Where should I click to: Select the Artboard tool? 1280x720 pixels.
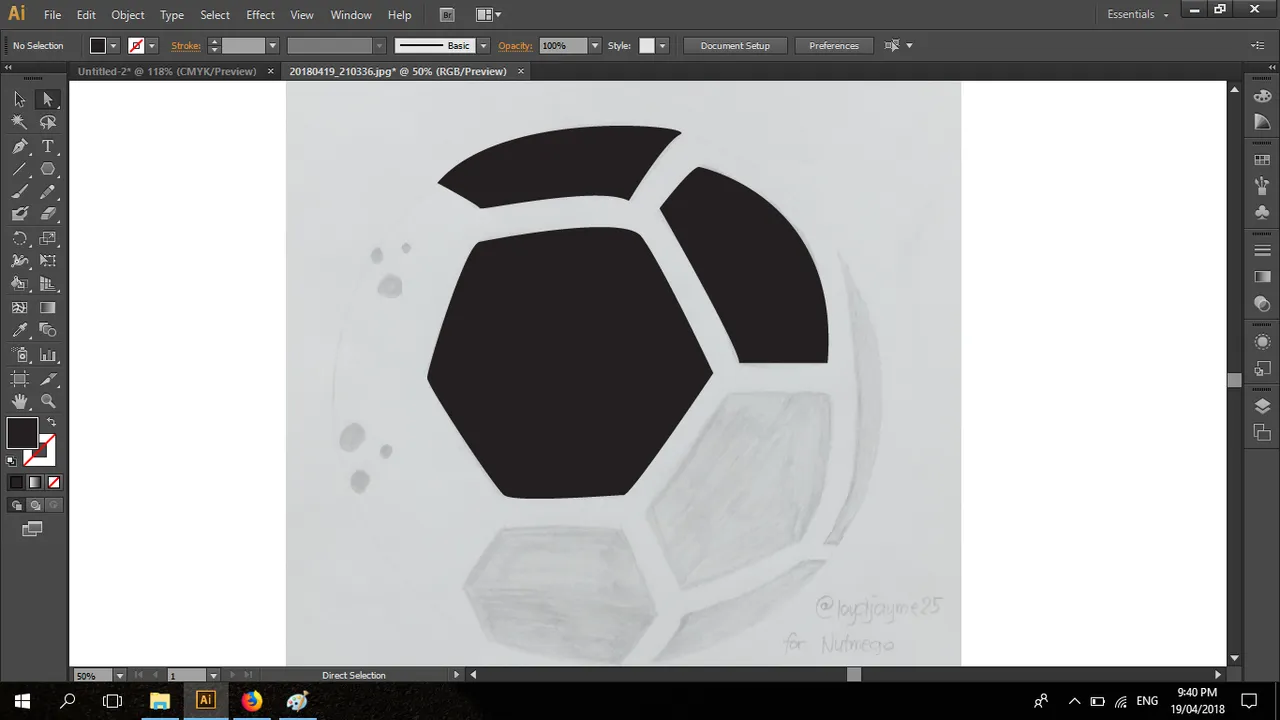(19, 379)
